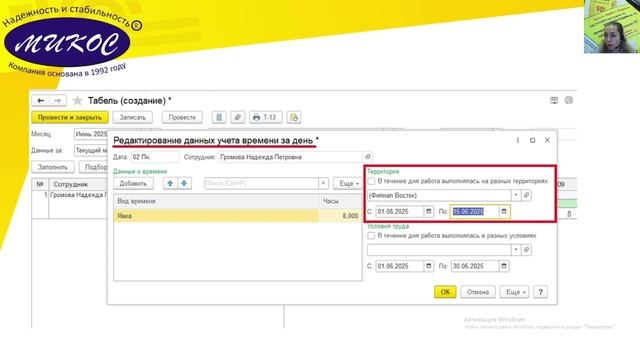The height and width of the screenshot is (360, 640).
Task: Expand the empty Условия труда dropdown
Action: [516, 250]
